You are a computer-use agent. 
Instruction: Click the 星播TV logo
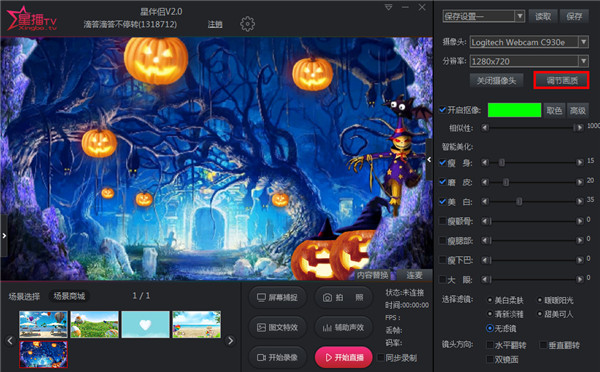pyautogui.click(x=32, y=18)
